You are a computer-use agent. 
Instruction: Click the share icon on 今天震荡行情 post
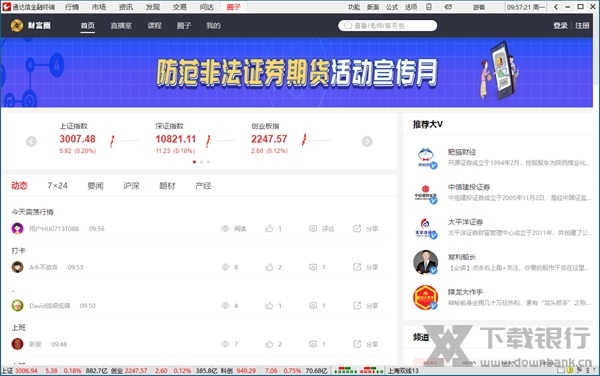357,229
